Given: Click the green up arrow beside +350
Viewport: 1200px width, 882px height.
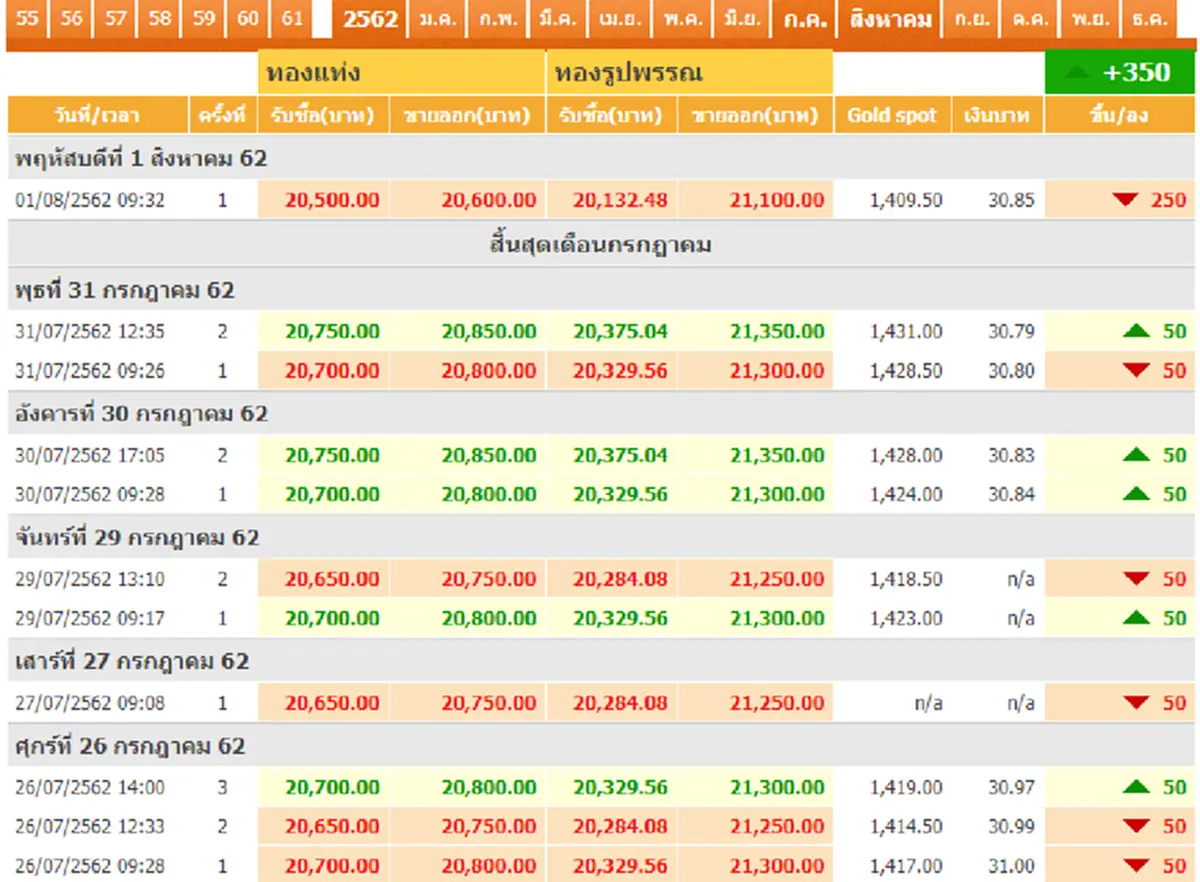Looking at the screenshot, I should (x=1079, y=73).
